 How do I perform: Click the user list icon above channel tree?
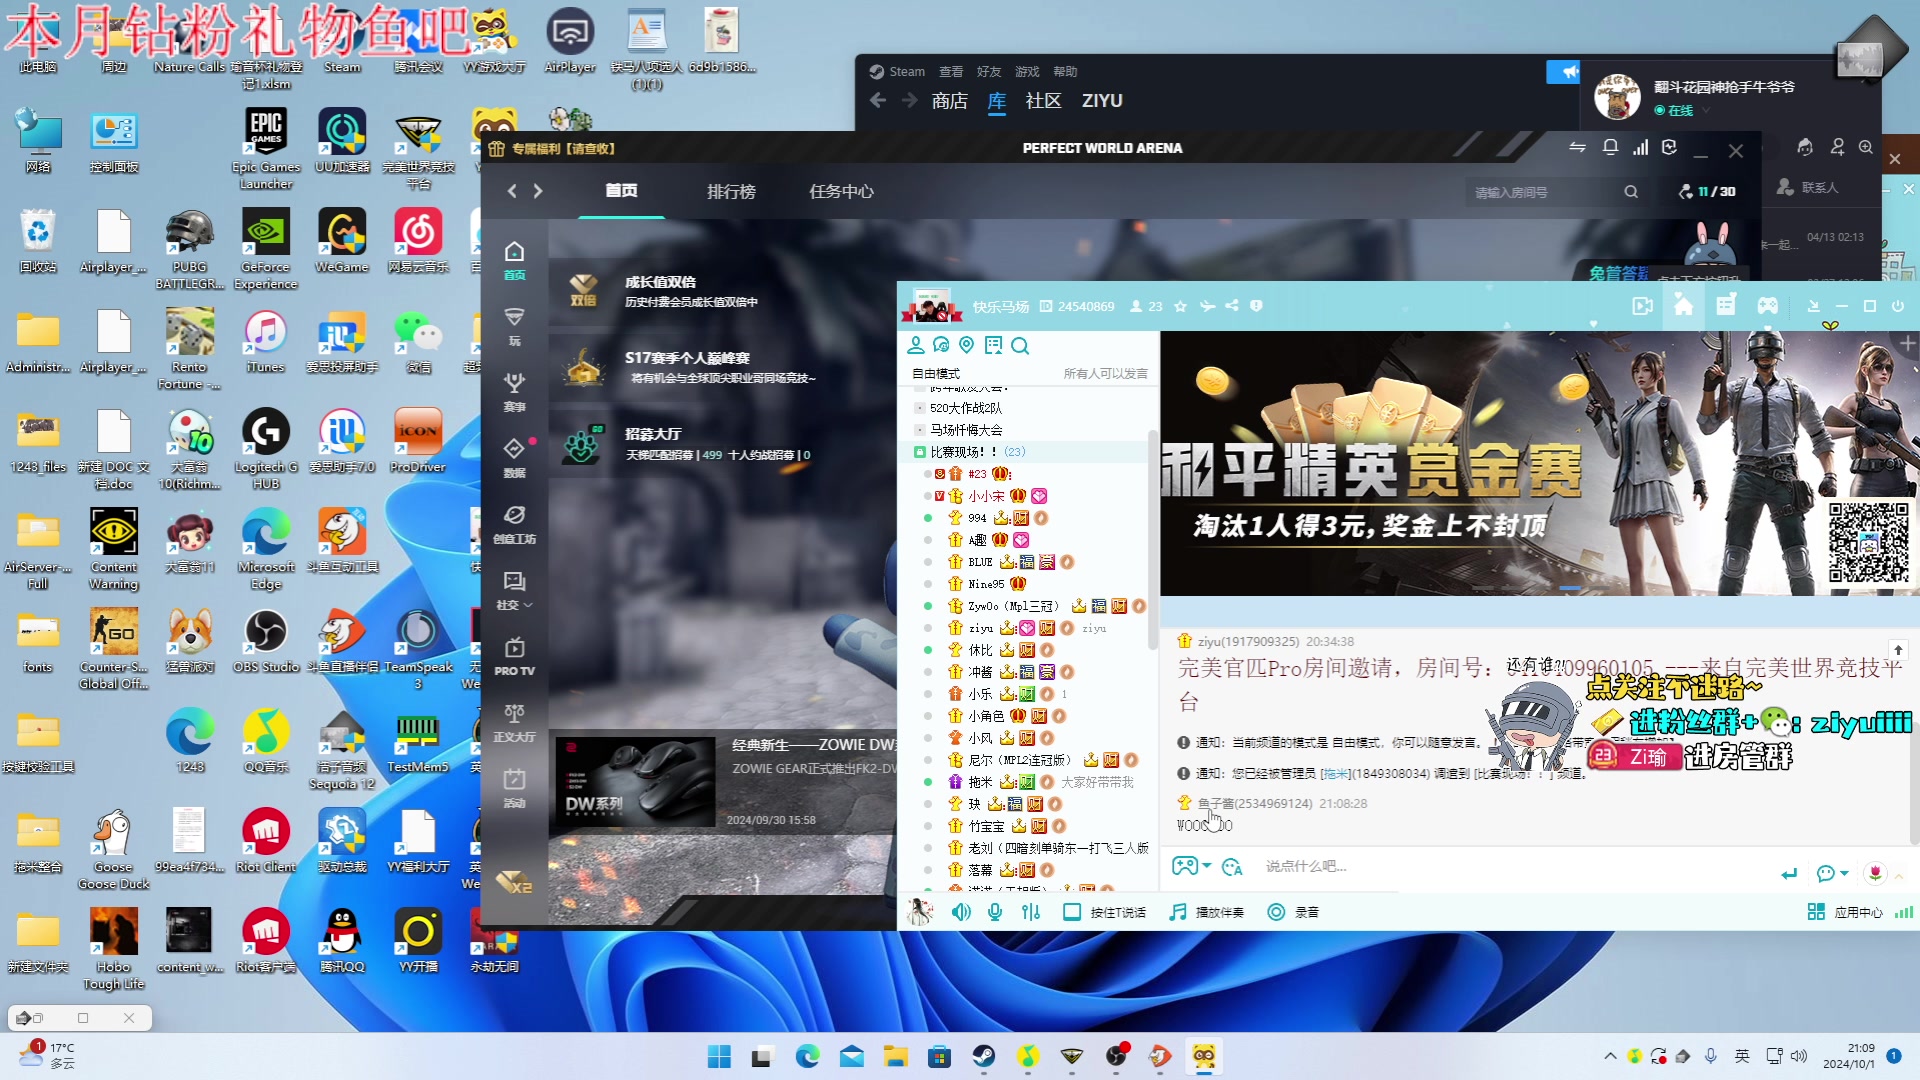[x=915, y=346]
